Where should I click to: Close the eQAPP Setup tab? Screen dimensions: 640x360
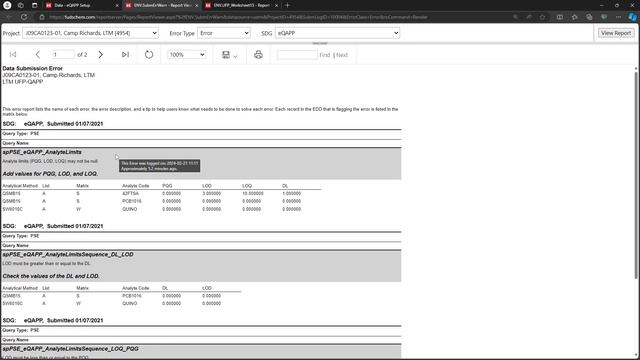click(117, 6)
